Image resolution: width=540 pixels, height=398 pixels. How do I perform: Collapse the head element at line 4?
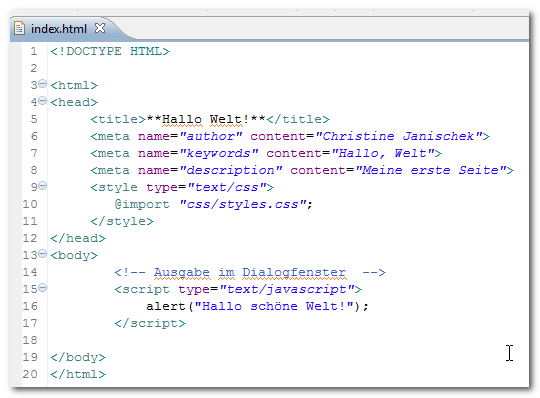tap(42, 101)
